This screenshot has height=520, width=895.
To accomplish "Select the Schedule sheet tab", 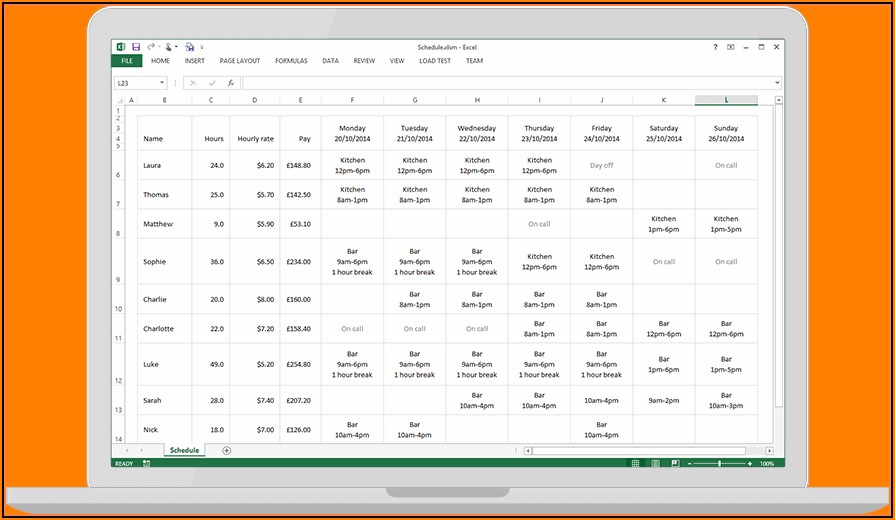I will 184,450.
